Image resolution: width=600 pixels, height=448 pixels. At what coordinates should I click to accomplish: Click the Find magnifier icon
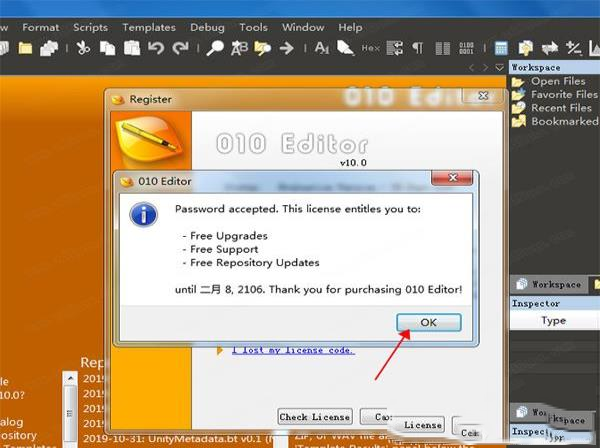tap(215, 48)
